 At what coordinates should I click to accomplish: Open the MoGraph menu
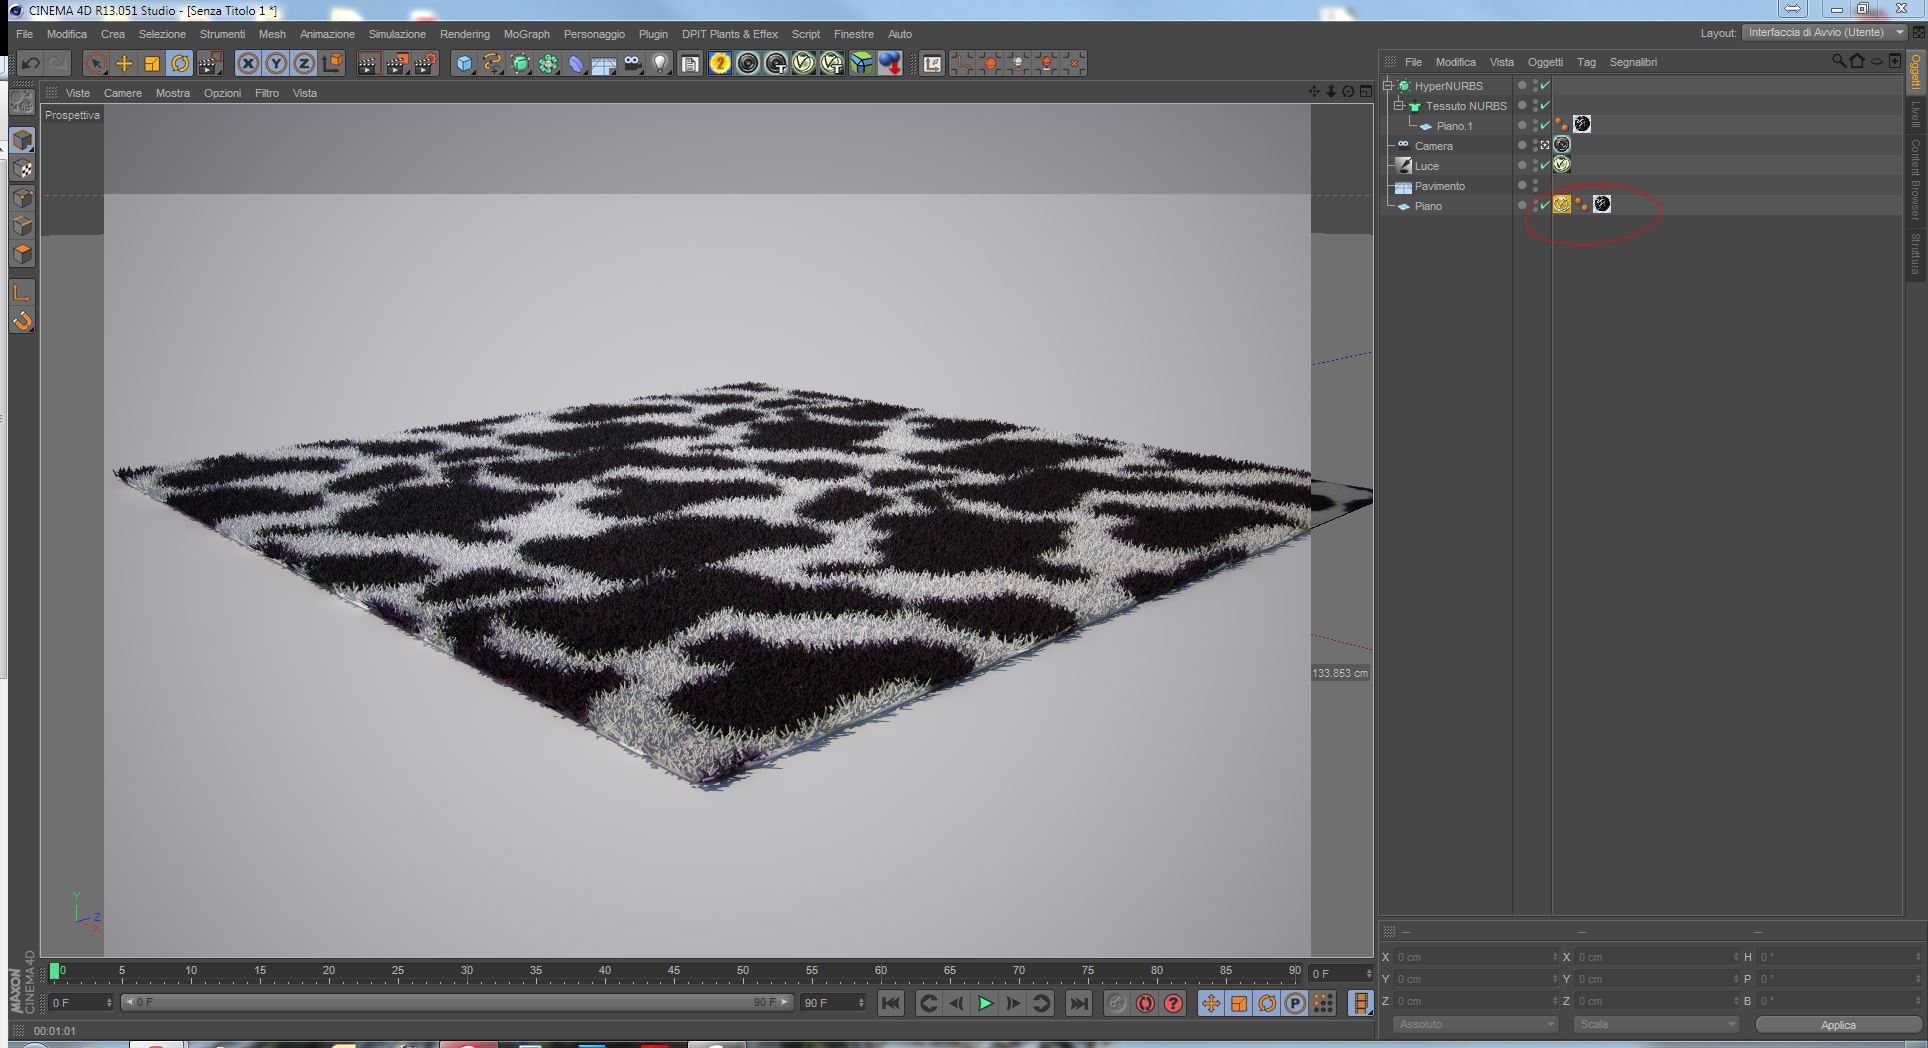(x=526, y=34)
